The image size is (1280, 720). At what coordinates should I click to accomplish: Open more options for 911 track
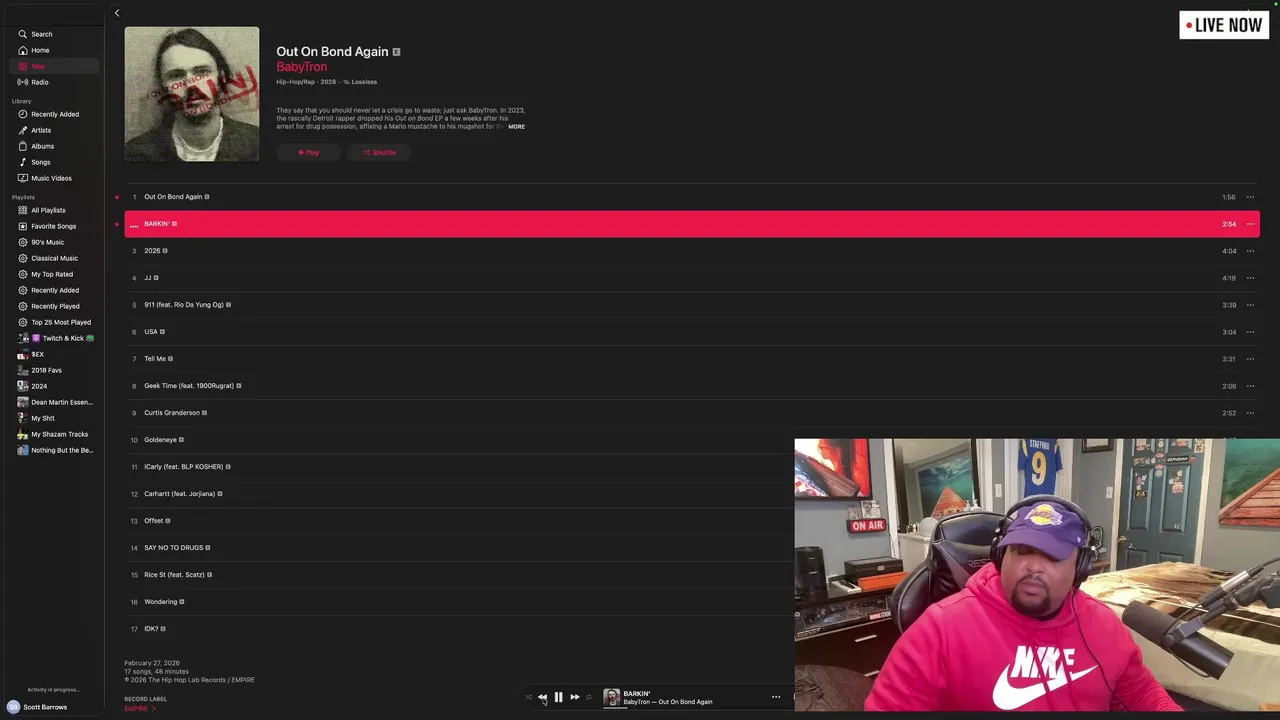[1250, 305]
